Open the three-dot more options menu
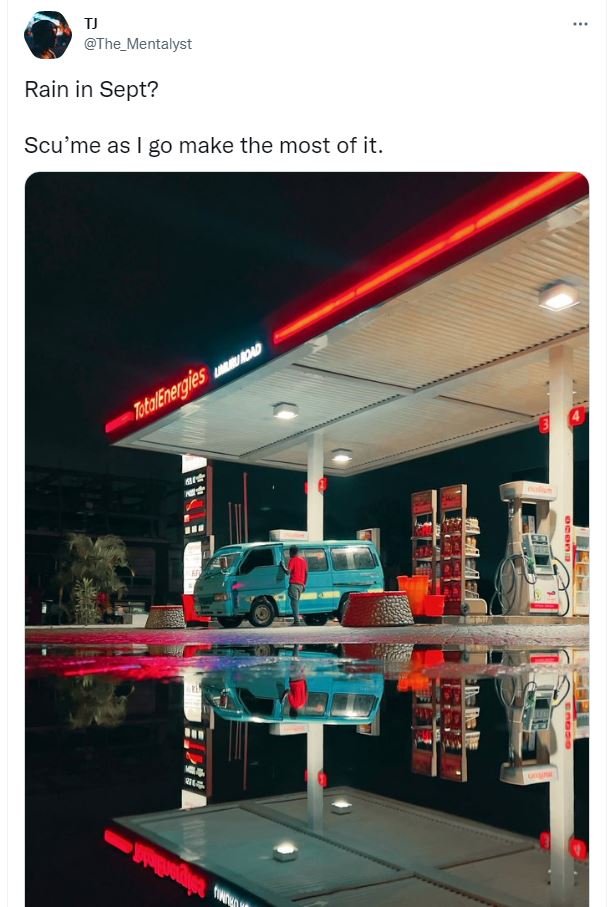 tap(580, 24)
